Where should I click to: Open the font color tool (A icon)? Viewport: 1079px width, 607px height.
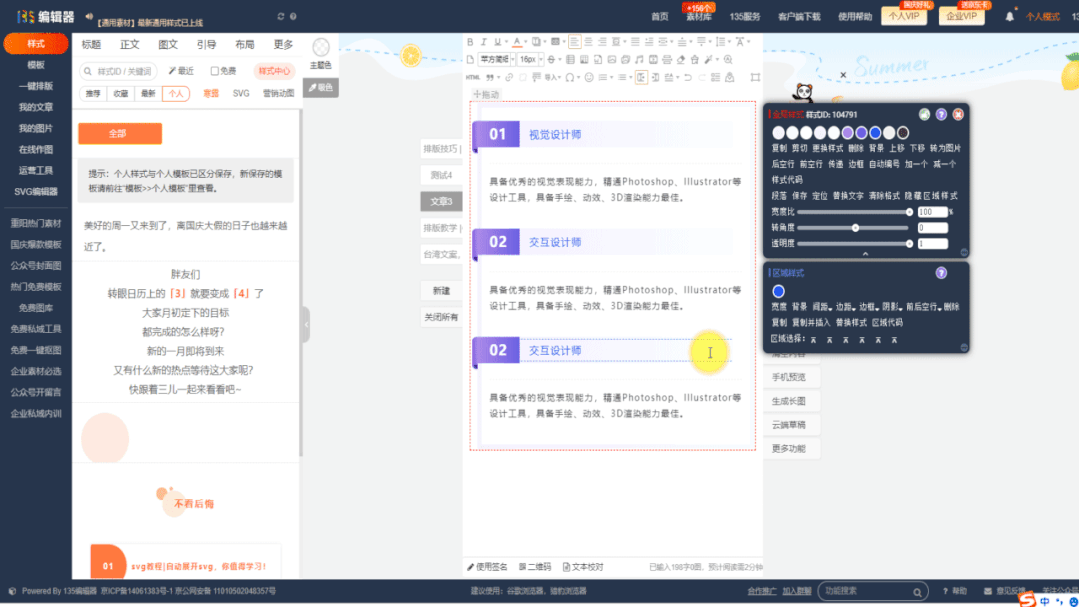[x=517, y=42]
